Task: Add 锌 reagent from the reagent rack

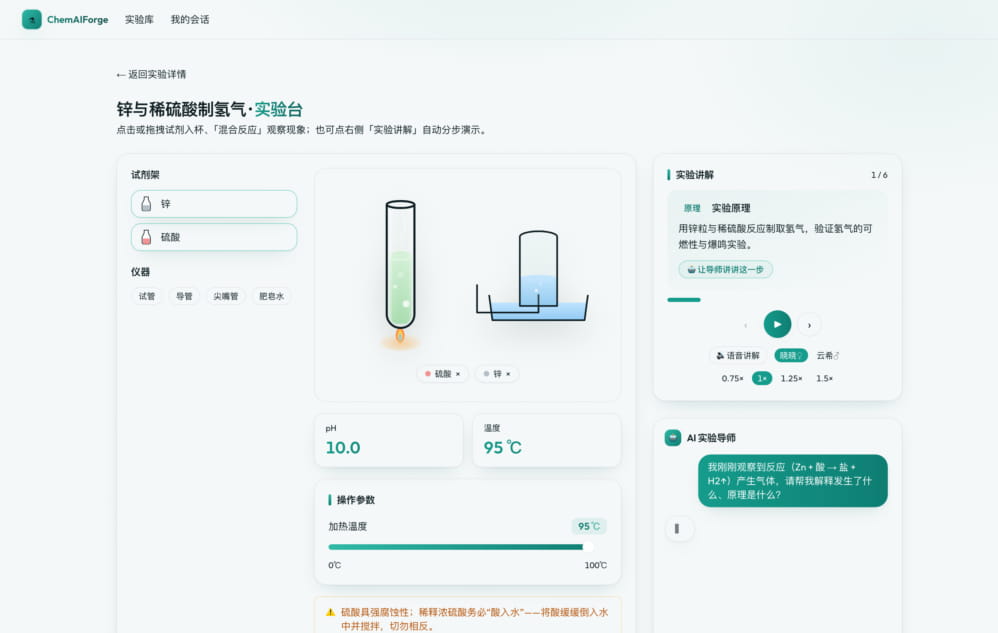Action: 214,204
